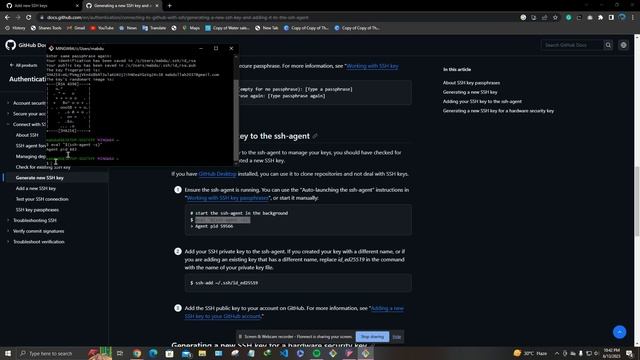Expand the 'Troubleshoot verification' section

pyautogui.click(x=36, y=242)
